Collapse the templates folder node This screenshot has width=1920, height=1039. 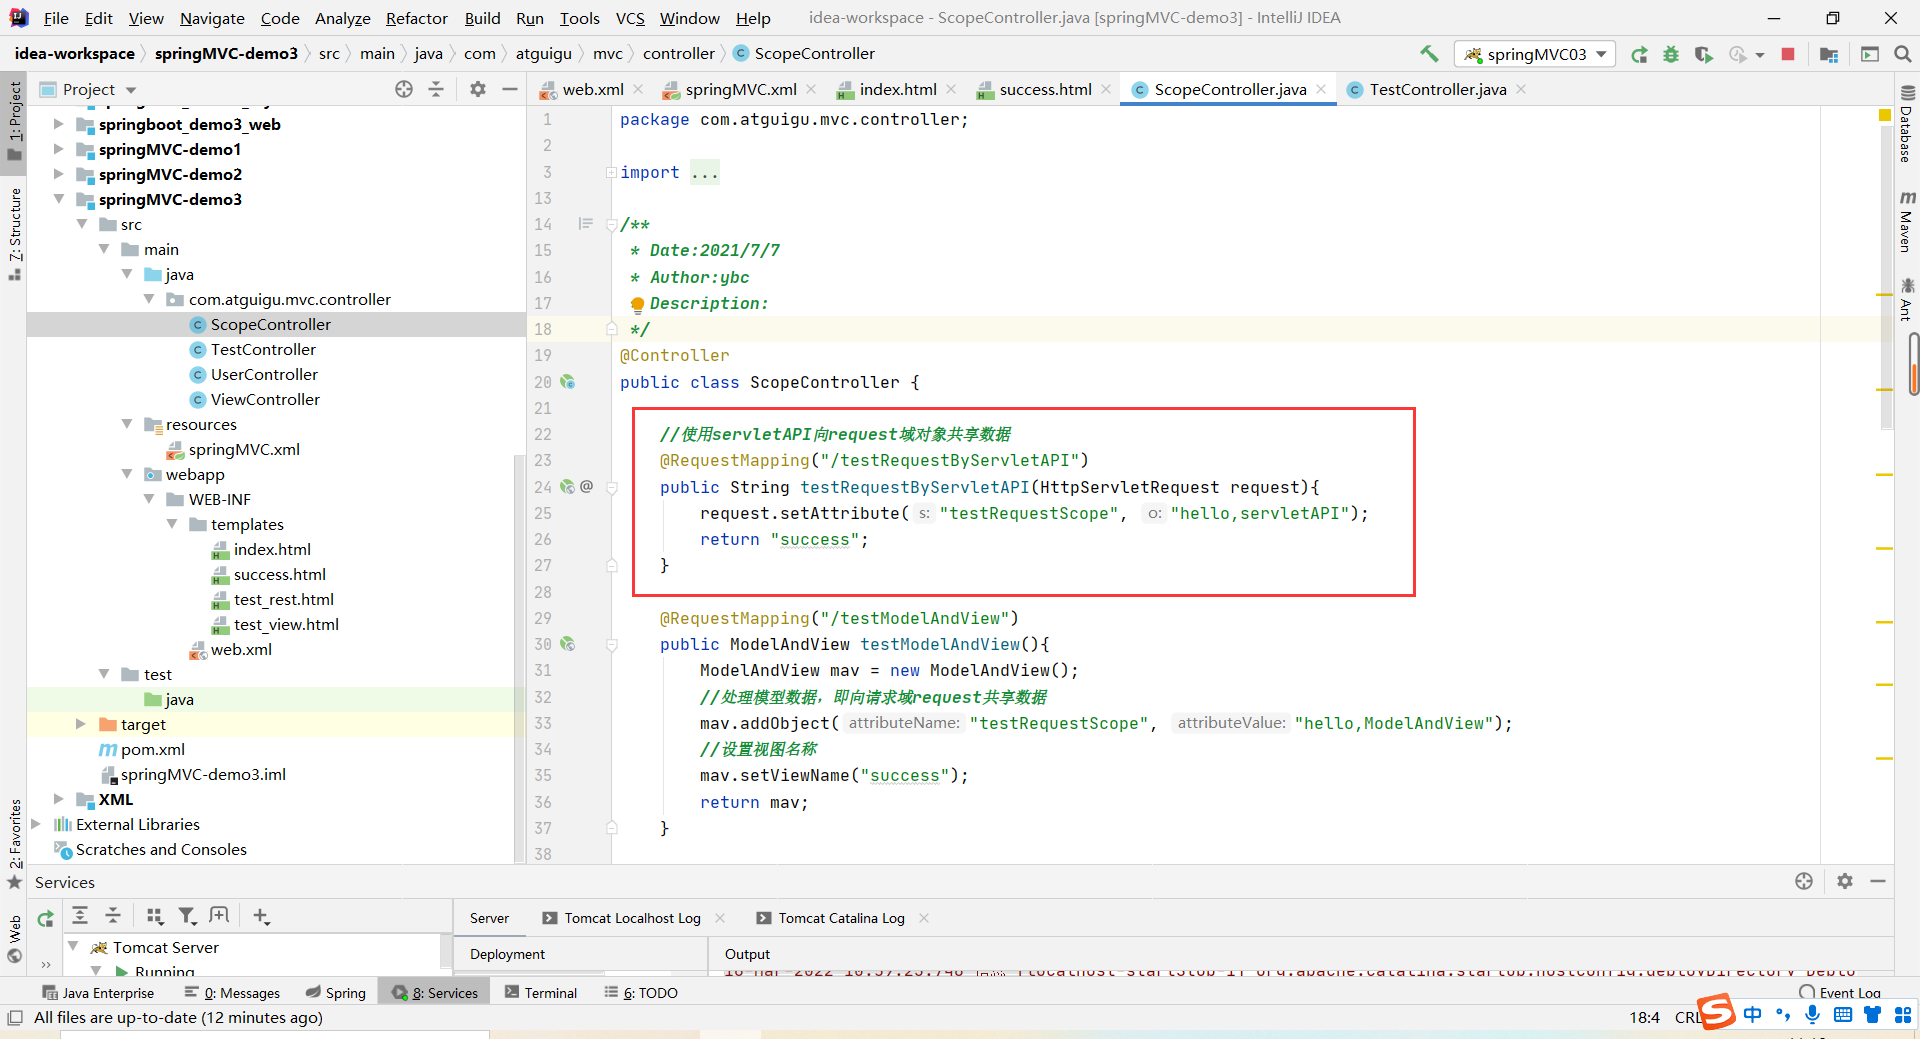(172, 524)
